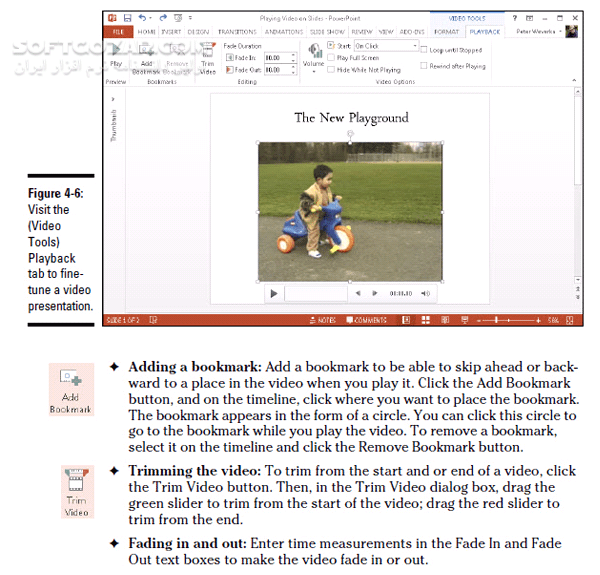
Task: Click the Save icon in quick access toolbar
Action: (x=129, y=18)
